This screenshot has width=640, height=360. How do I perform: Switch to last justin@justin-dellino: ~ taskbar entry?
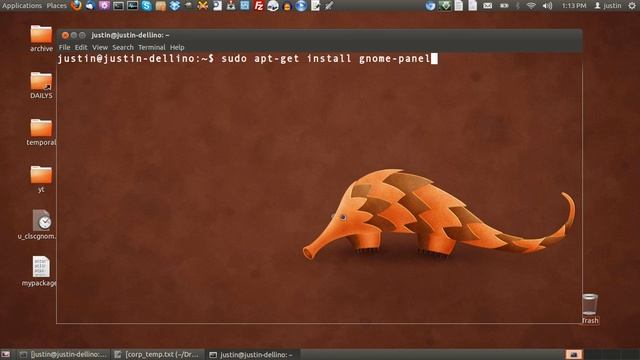[x=252, y=355]
